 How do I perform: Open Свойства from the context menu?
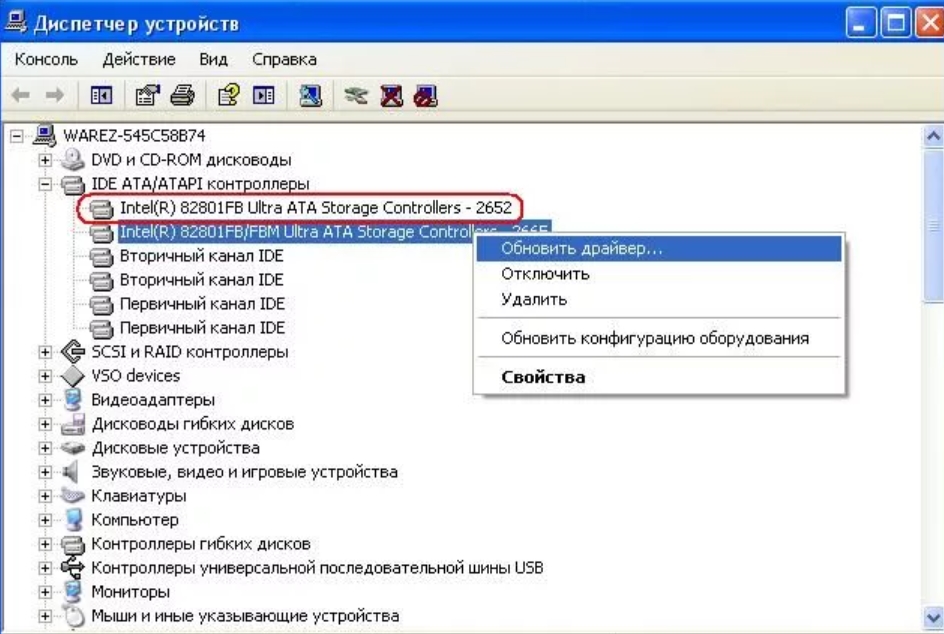click(x=543, y=377)
